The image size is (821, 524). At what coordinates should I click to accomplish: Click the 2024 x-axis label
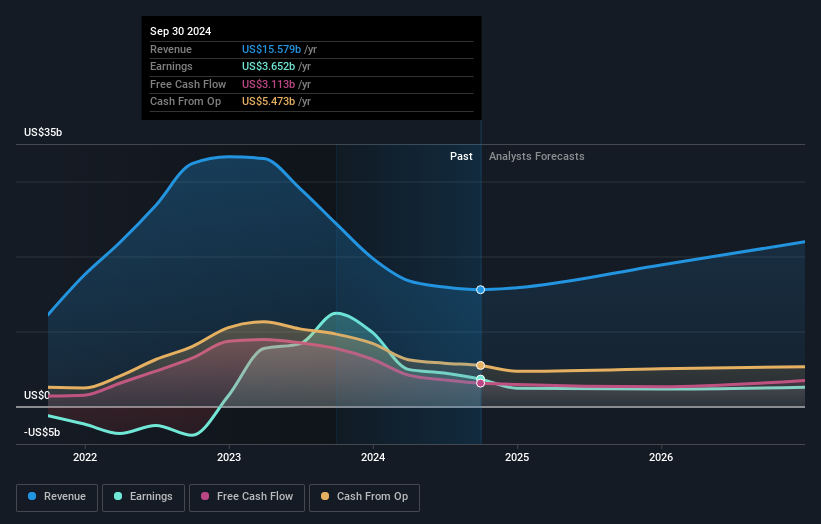point(373,458)
